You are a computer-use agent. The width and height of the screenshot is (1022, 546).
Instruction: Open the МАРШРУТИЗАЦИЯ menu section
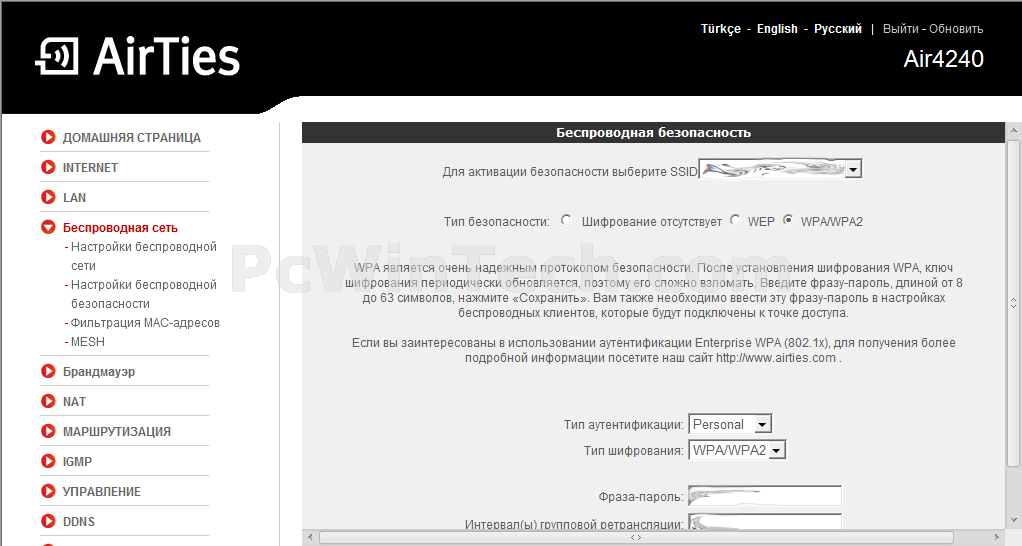117,431
